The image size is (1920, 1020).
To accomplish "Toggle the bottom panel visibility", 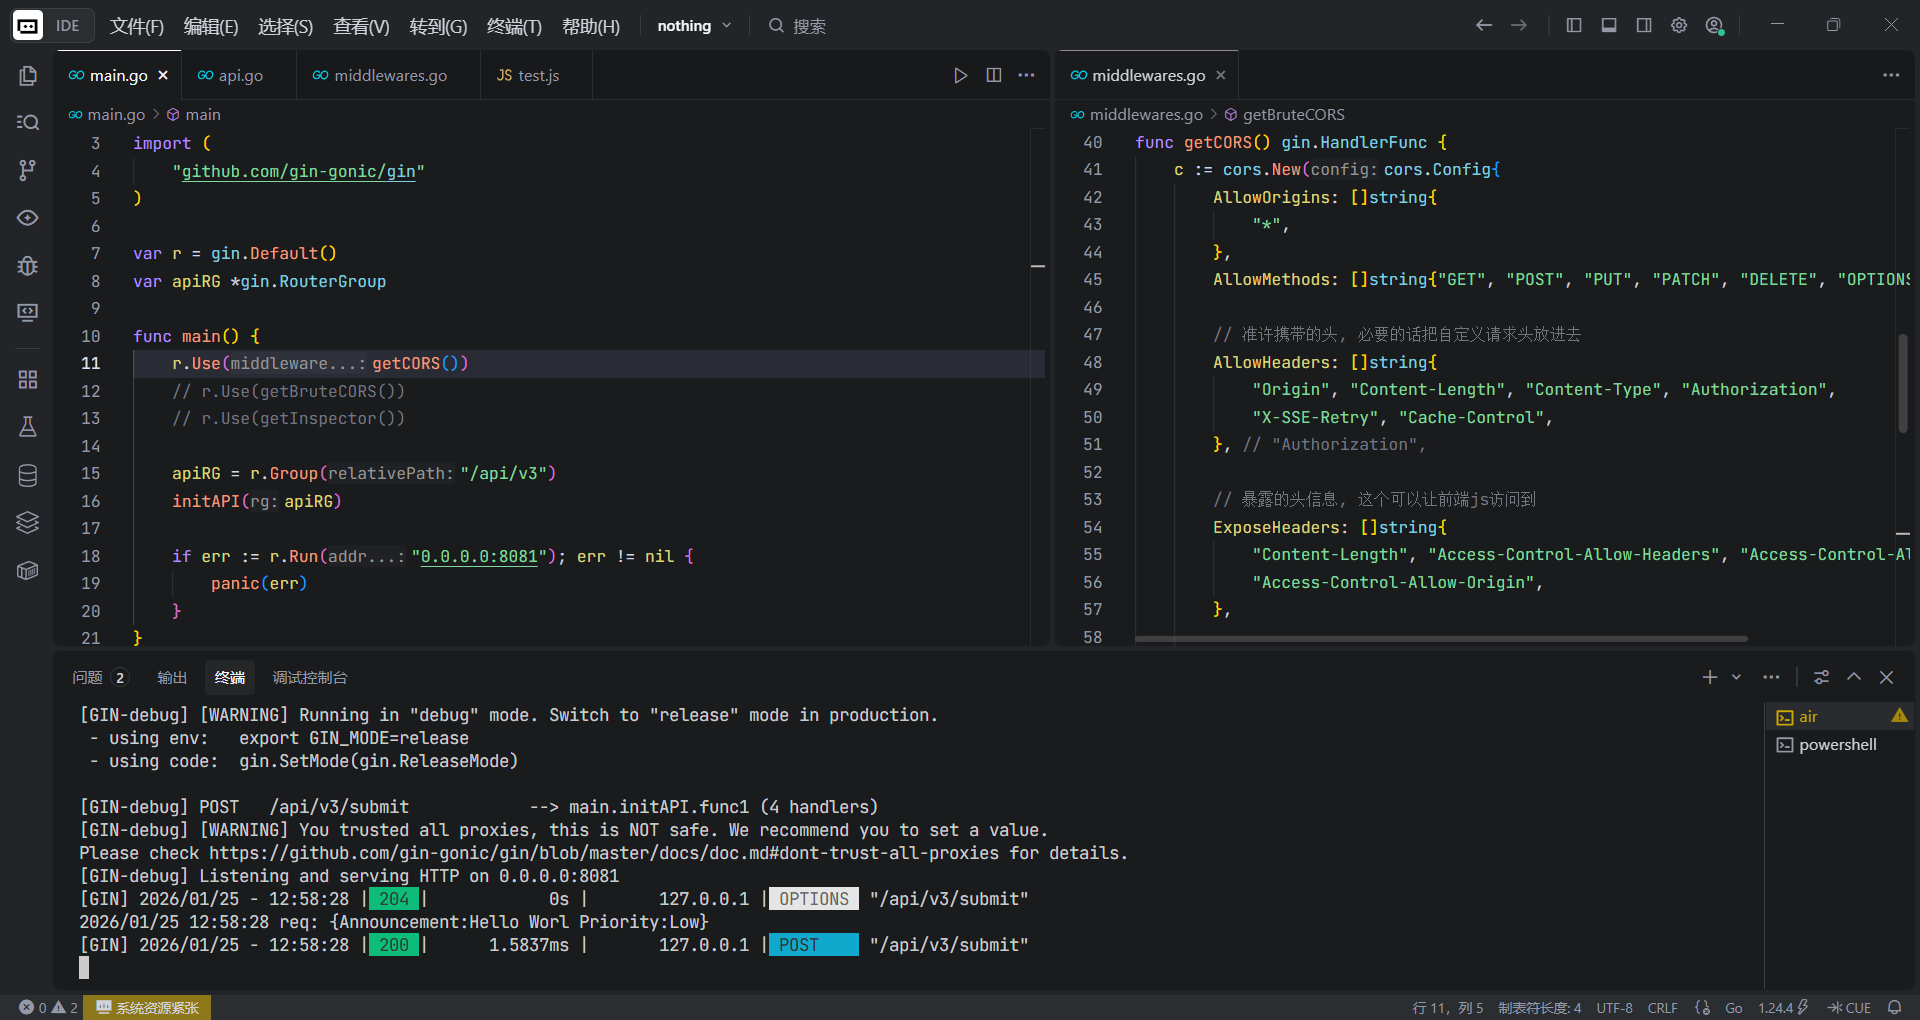I will [x=1609, y=26].
